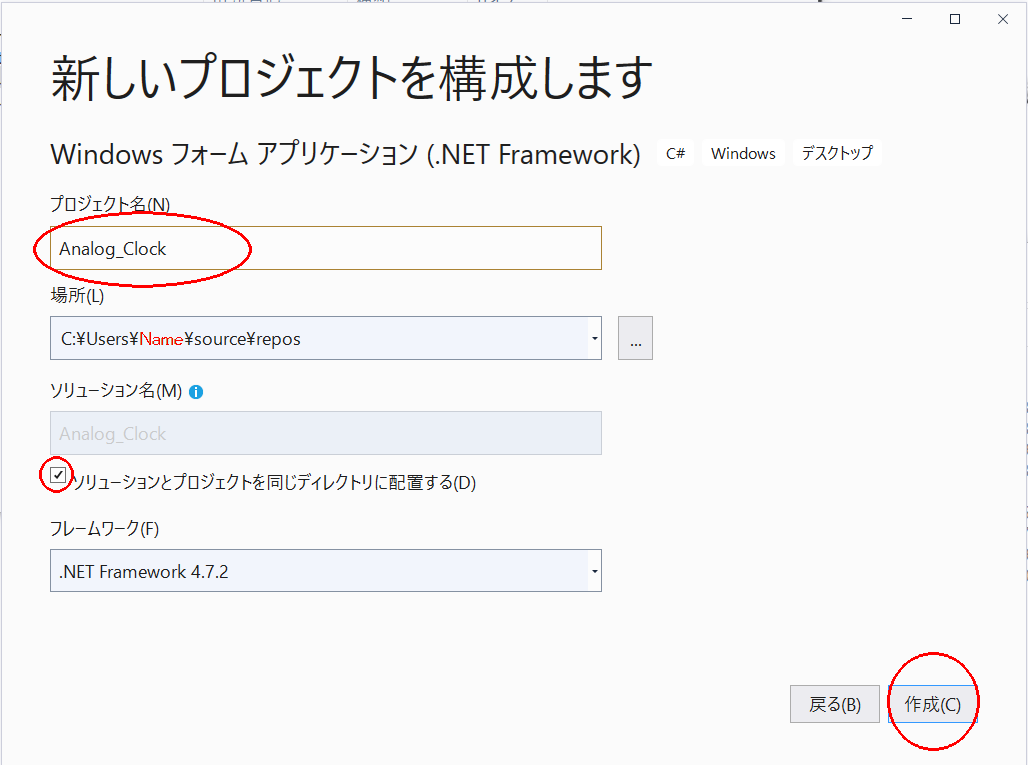This screenshot has height=765, width=1028.
Task: Click the same-directory checkbox label text
Action: 274,482
